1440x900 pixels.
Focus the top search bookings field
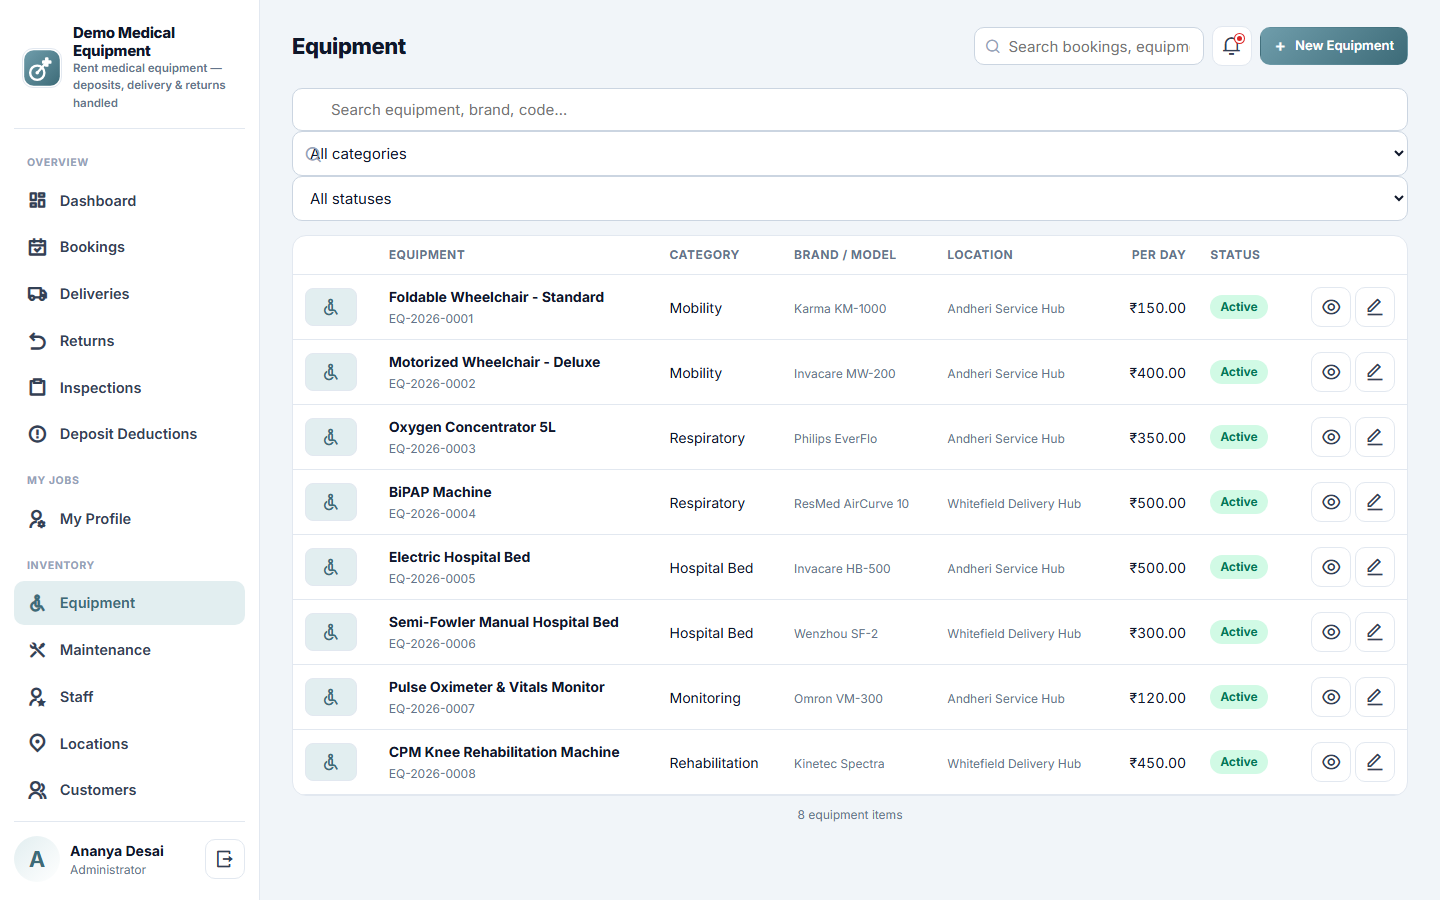(1089, 46)
